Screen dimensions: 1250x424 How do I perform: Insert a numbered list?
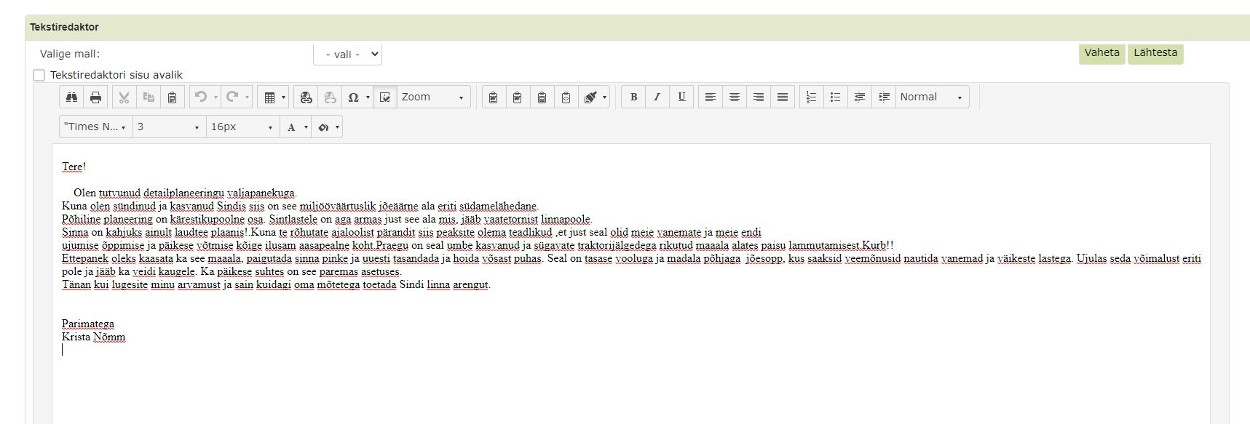coord(812,98)
